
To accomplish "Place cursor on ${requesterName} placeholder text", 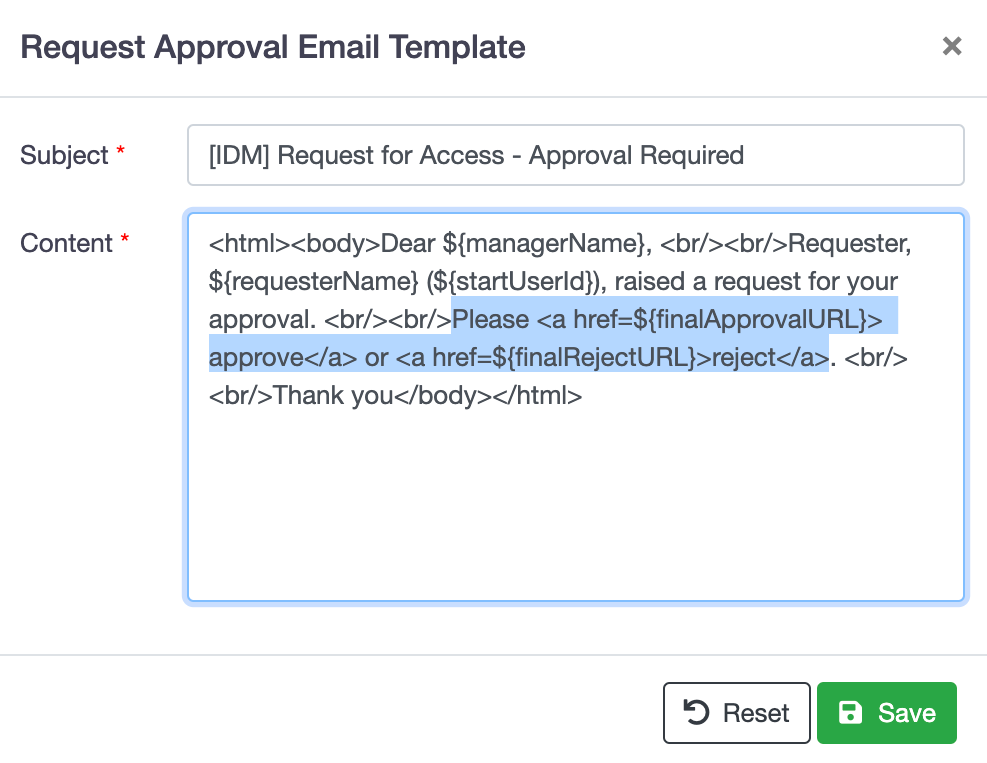I will pos(313,281).
